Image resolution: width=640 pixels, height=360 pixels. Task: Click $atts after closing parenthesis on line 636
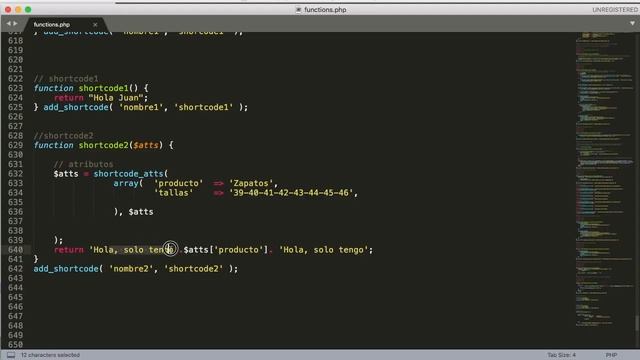tap(141, 212)
